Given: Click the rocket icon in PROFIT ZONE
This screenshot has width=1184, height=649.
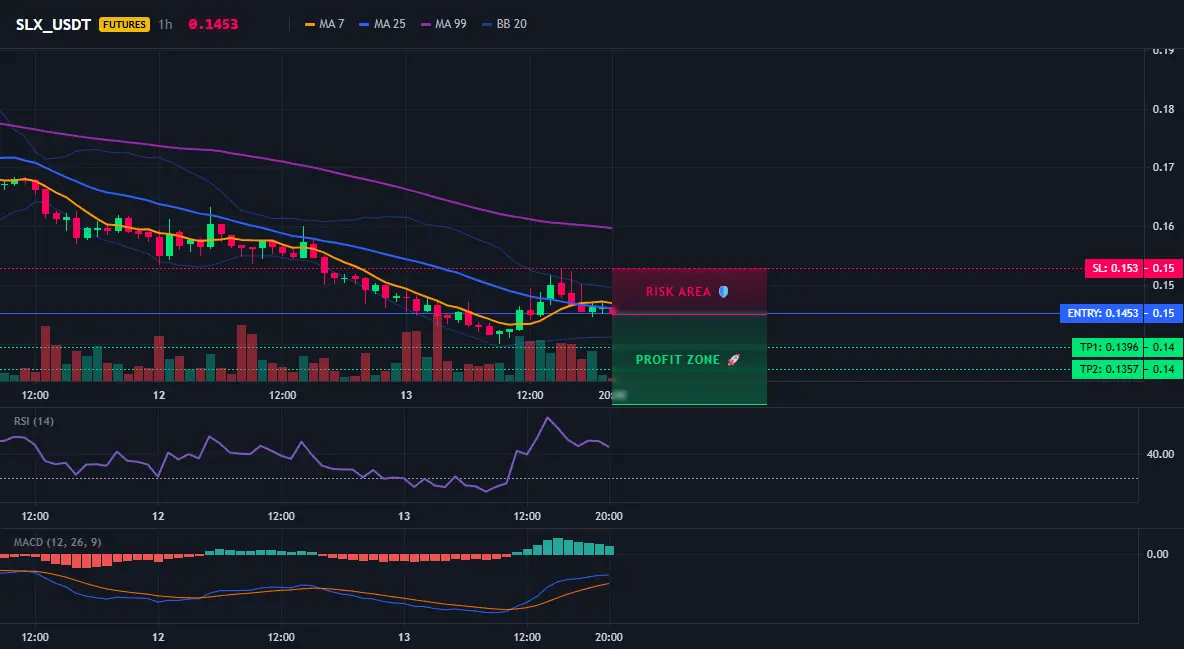Looking at the screenshot, I should click(733, 360).
